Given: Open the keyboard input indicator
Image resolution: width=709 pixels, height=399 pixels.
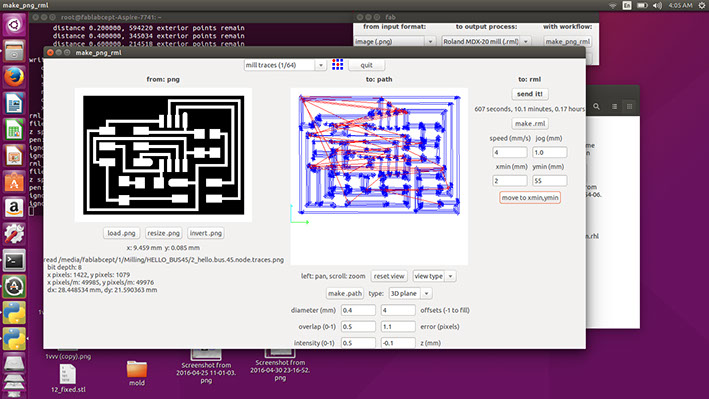Looking at the screenshot, I should tap(627, 5).
